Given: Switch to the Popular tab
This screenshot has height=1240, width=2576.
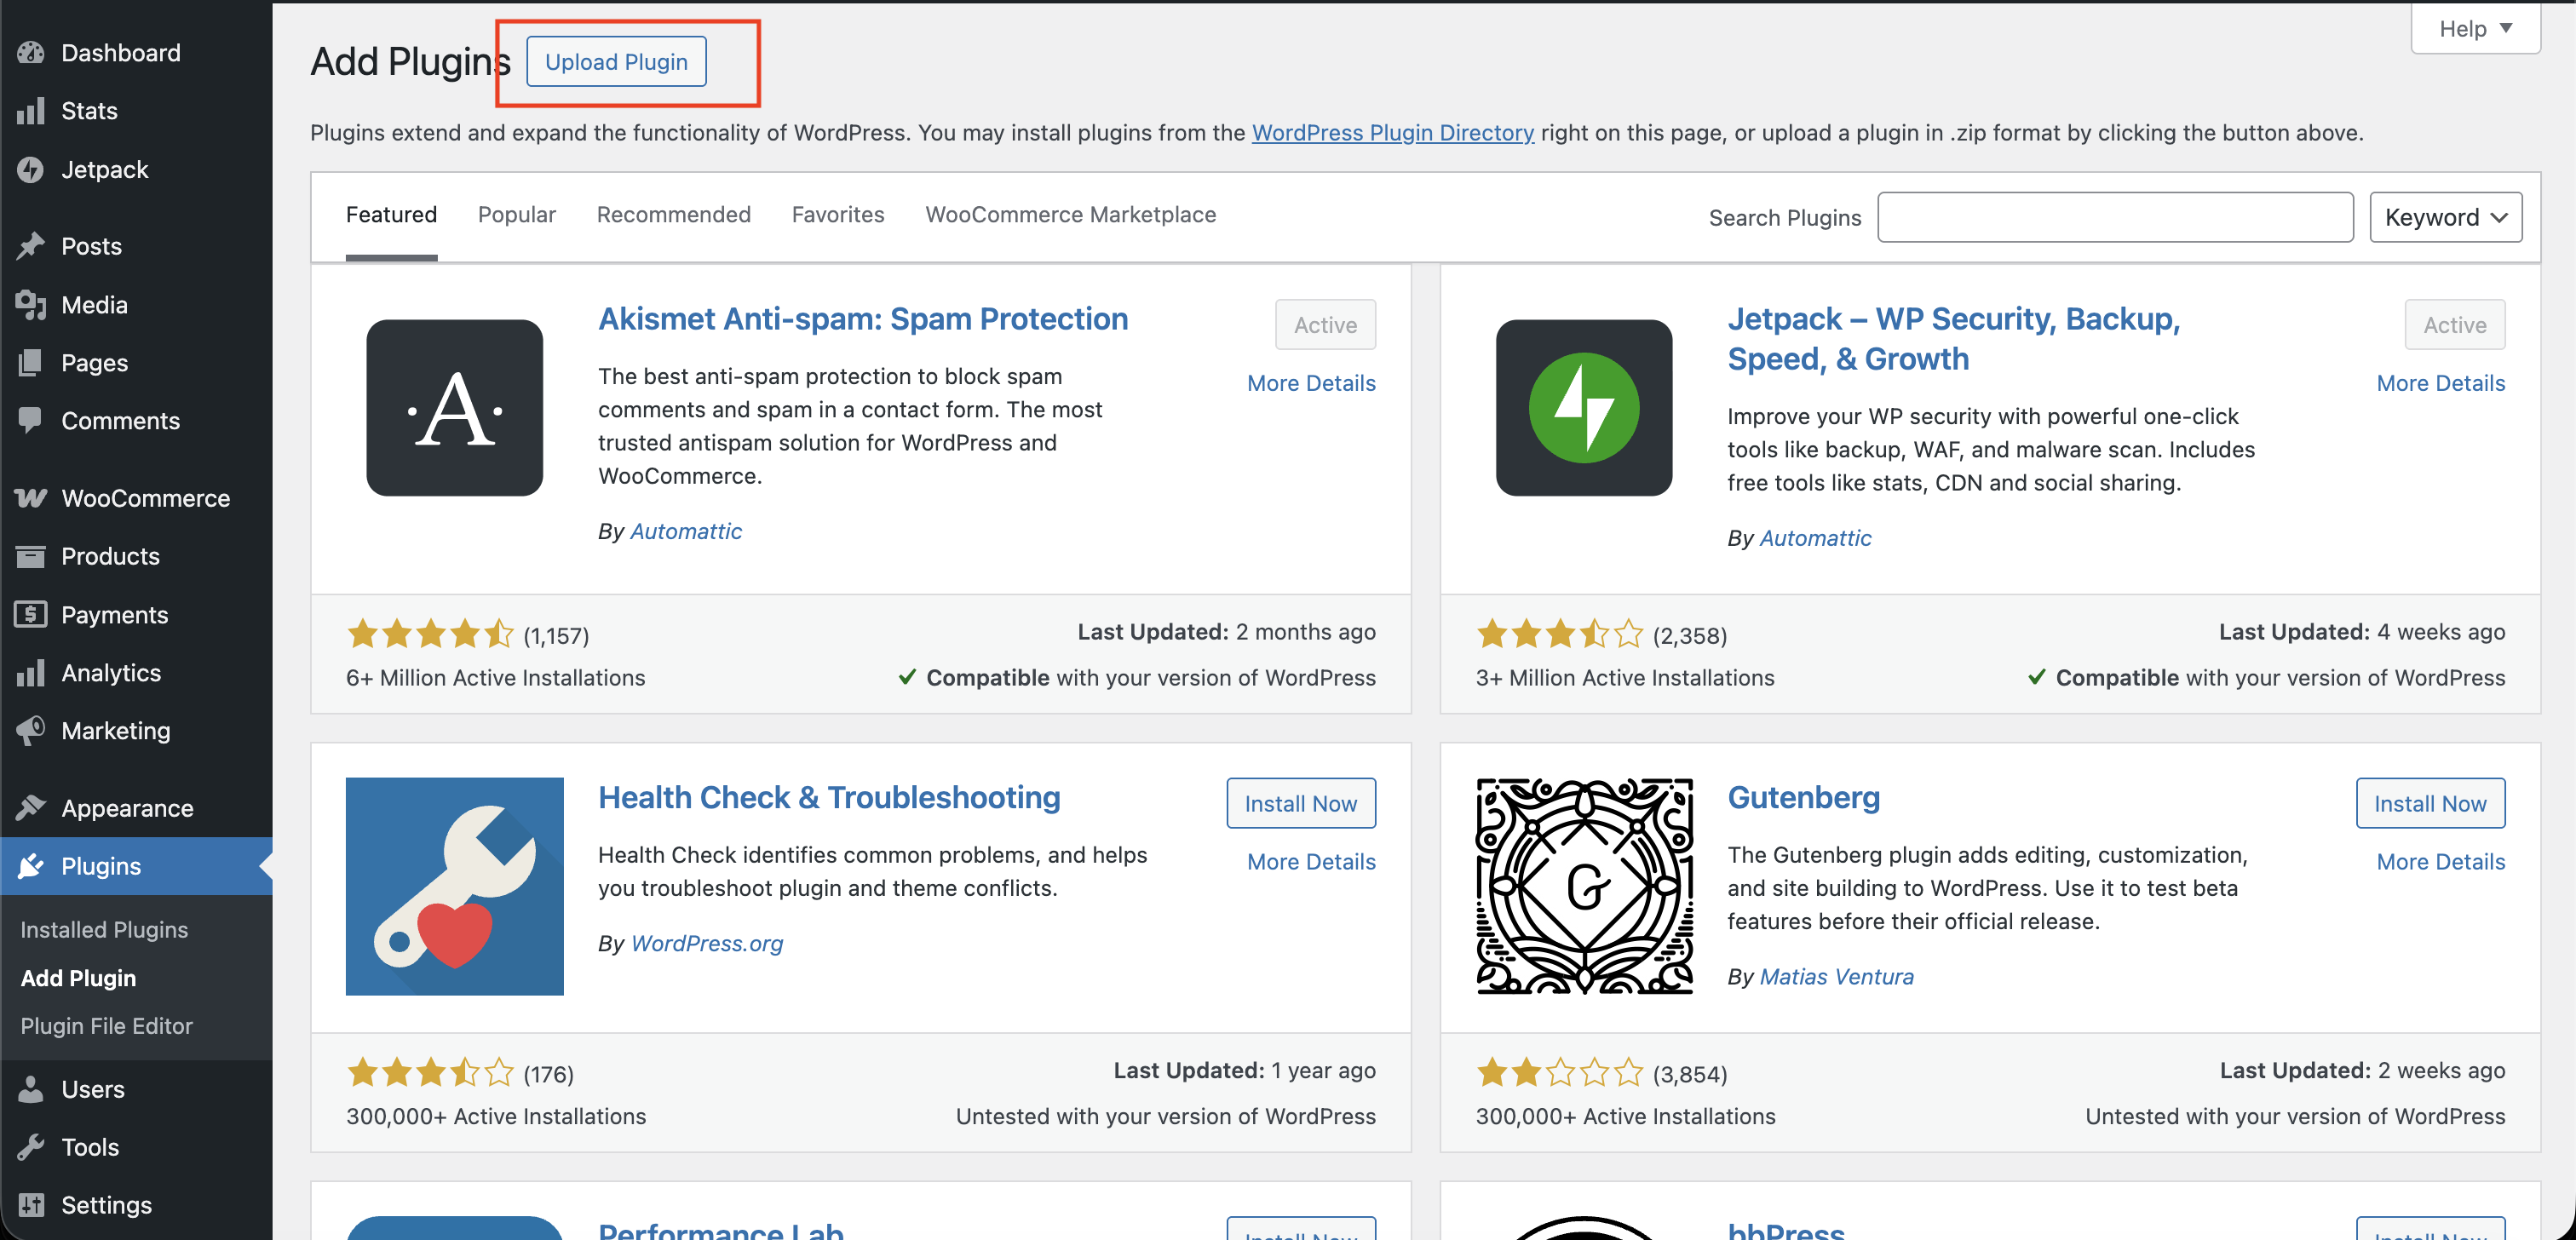Looking at the screenshot, I should click(516, 215).
